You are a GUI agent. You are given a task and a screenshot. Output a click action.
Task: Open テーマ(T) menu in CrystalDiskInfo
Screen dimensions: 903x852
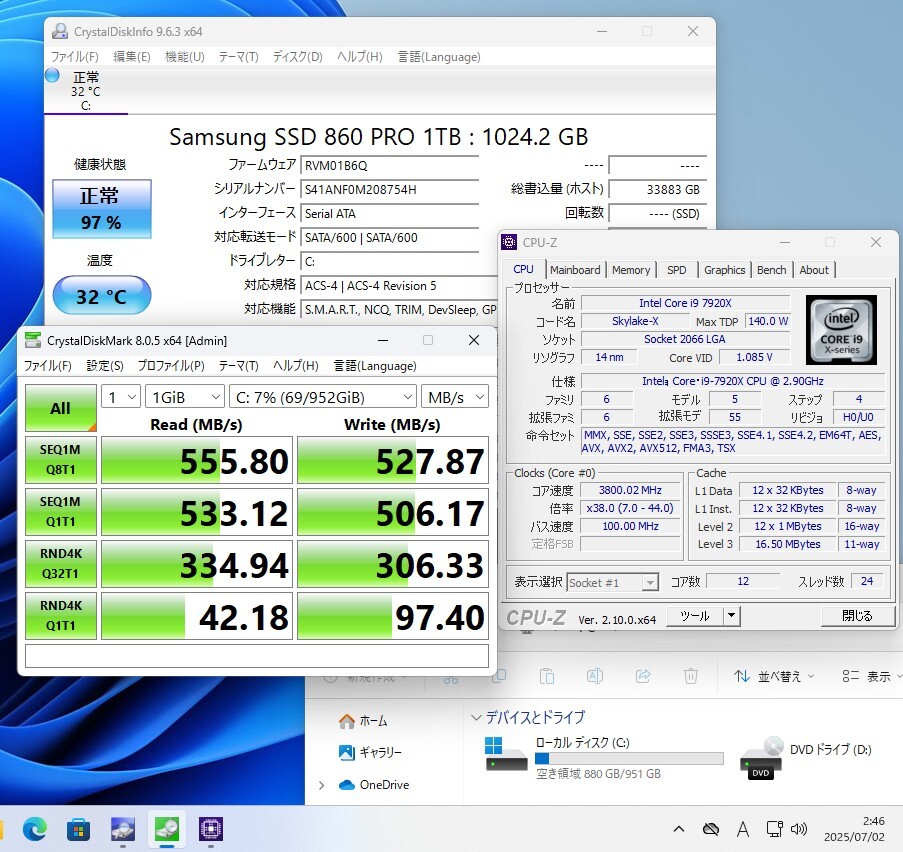[238, 56]
